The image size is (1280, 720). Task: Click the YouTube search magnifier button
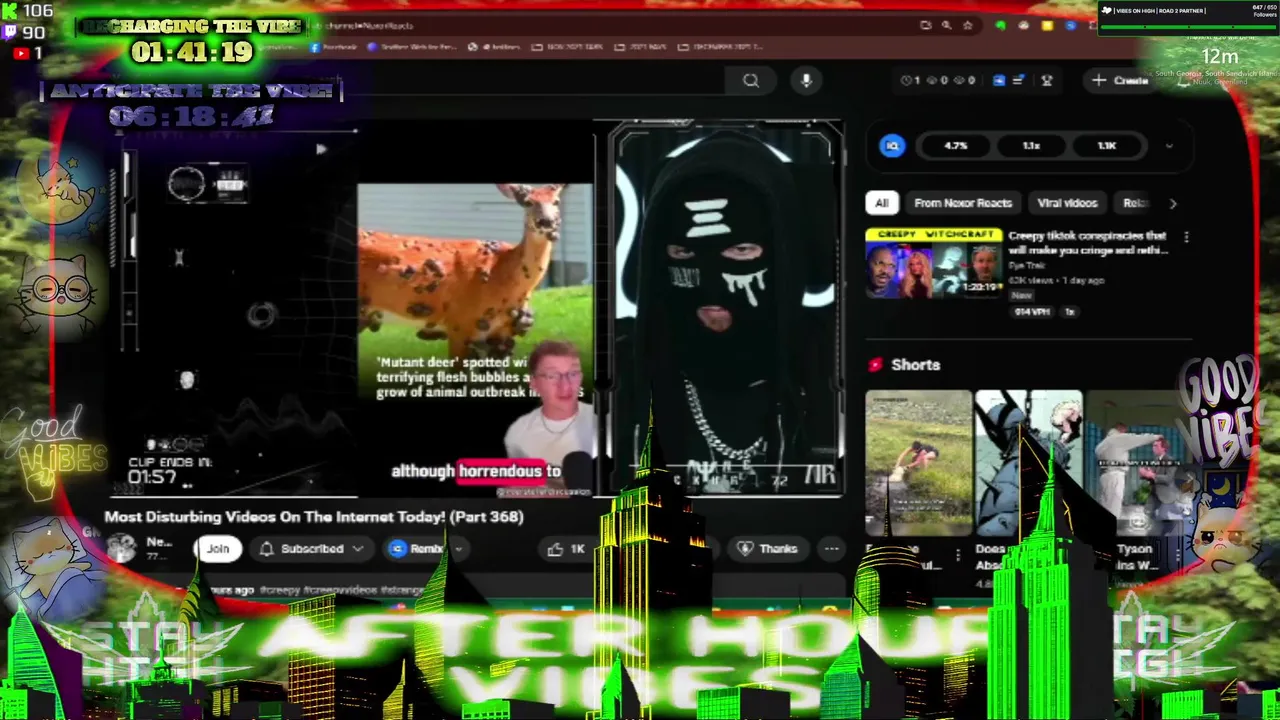coord(751,81)
